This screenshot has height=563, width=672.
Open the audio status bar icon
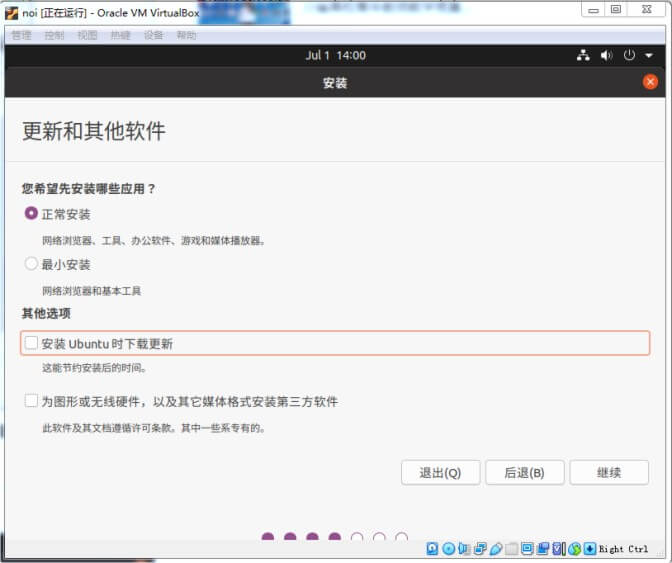(x=464, y=548)
